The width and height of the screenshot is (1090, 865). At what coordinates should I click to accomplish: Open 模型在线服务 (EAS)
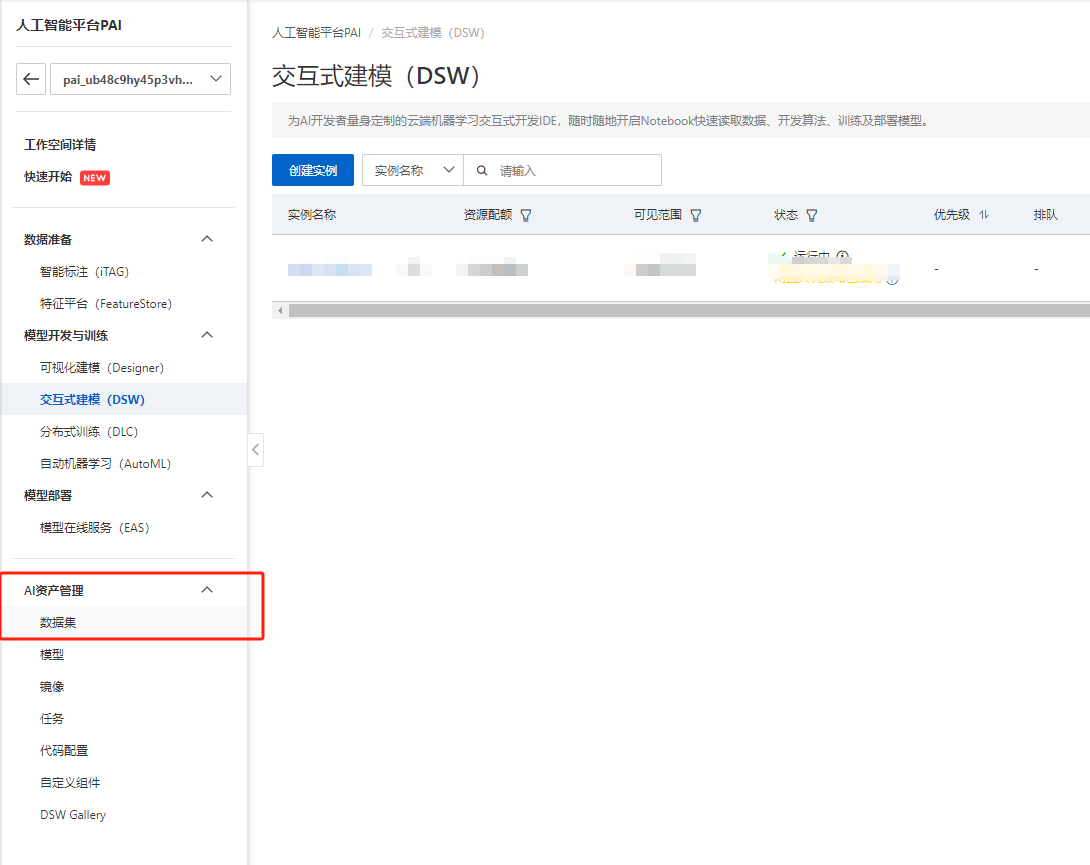pos(95,527)
